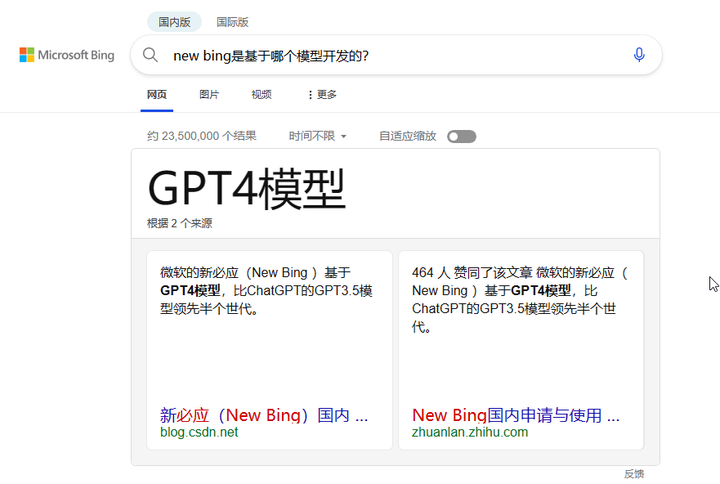The width and height of the screenshot is (720, 484).
Task: Toggle the 自适应缩放 switch
Action: [461, 136]
